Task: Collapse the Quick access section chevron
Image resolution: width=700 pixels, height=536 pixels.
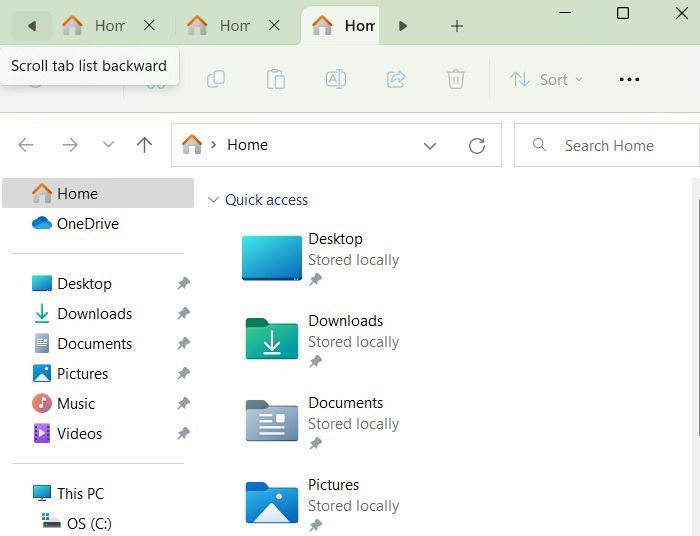Action: tap(213, 199)
